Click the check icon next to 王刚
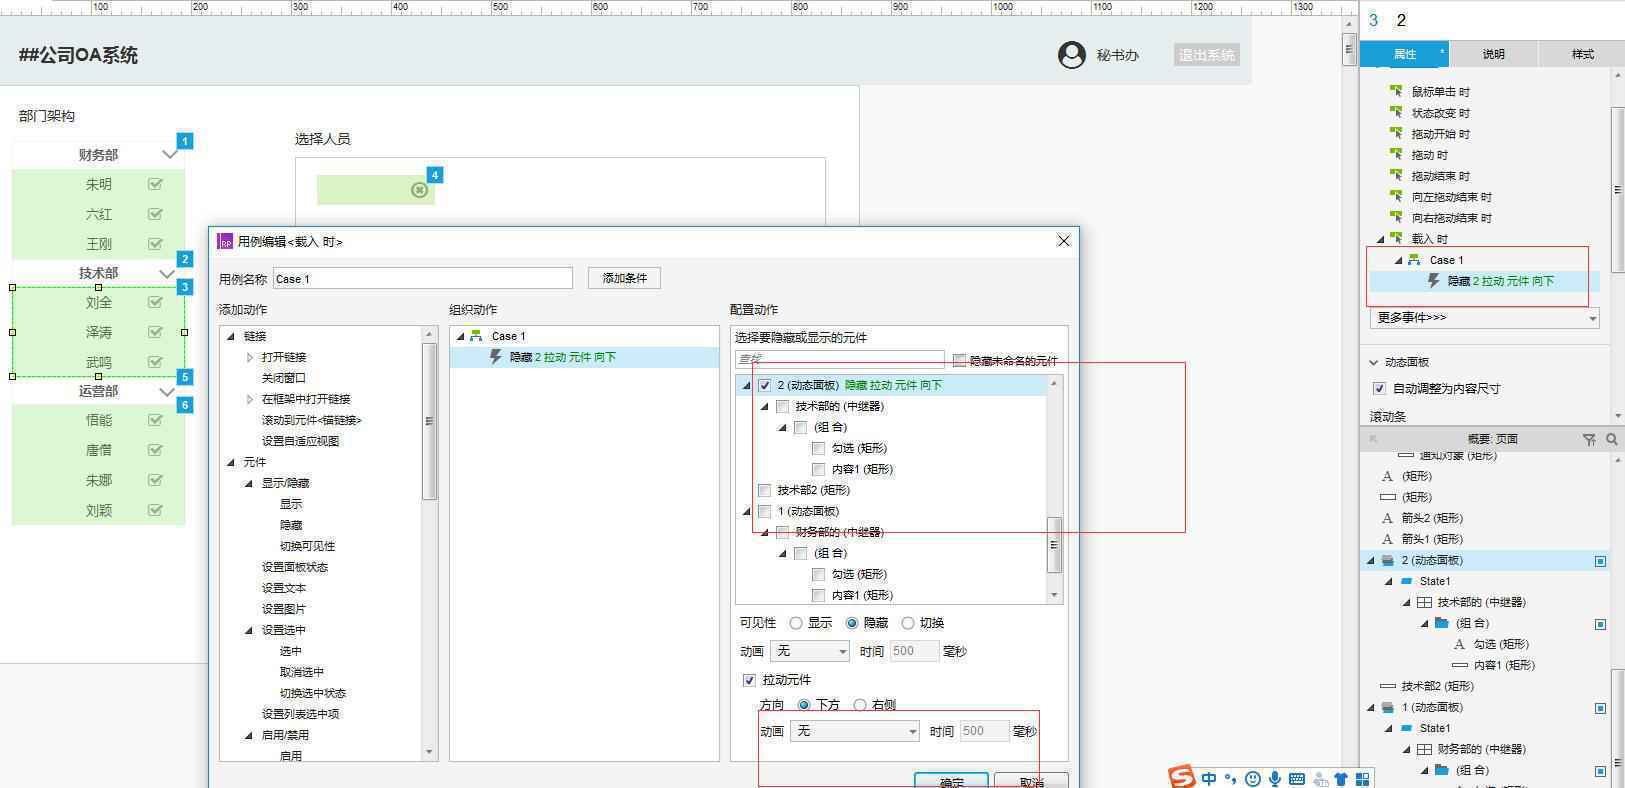This screenshot has height=788, width=1625. [155, 244]
